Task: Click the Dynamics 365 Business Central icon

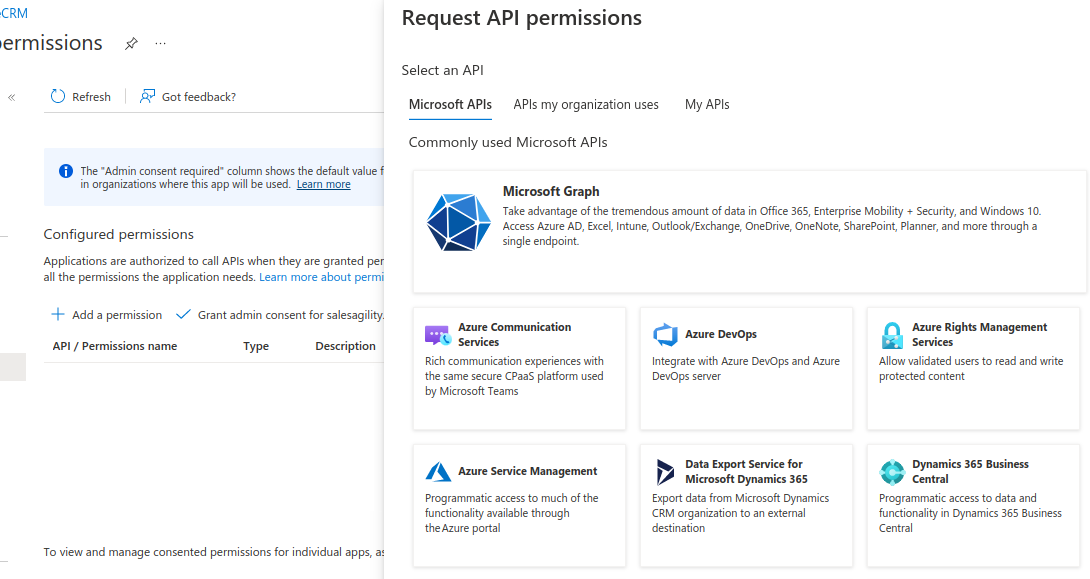Action: pos(891,471)
